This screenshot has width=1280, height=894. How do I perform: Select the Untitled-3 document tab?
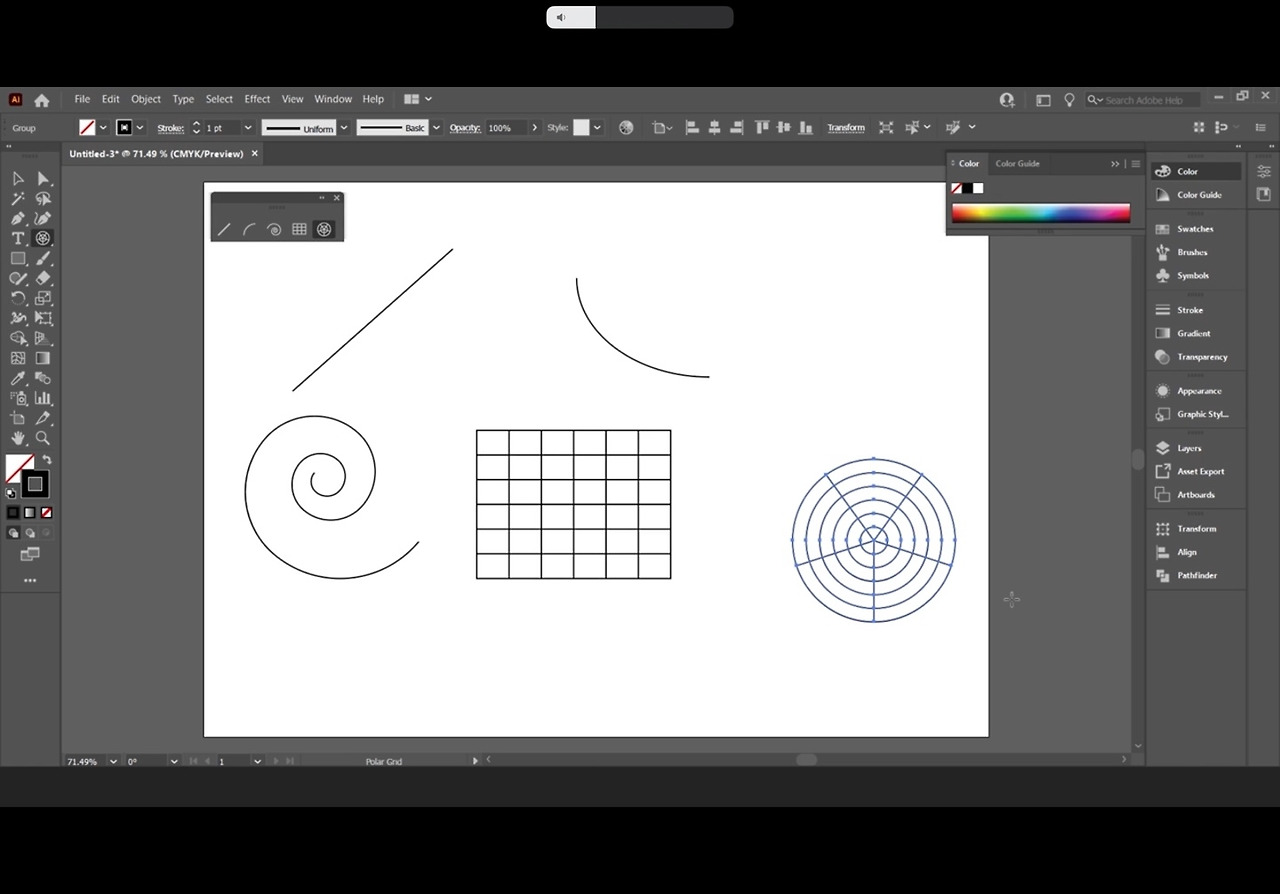click(x=156, y=154)
